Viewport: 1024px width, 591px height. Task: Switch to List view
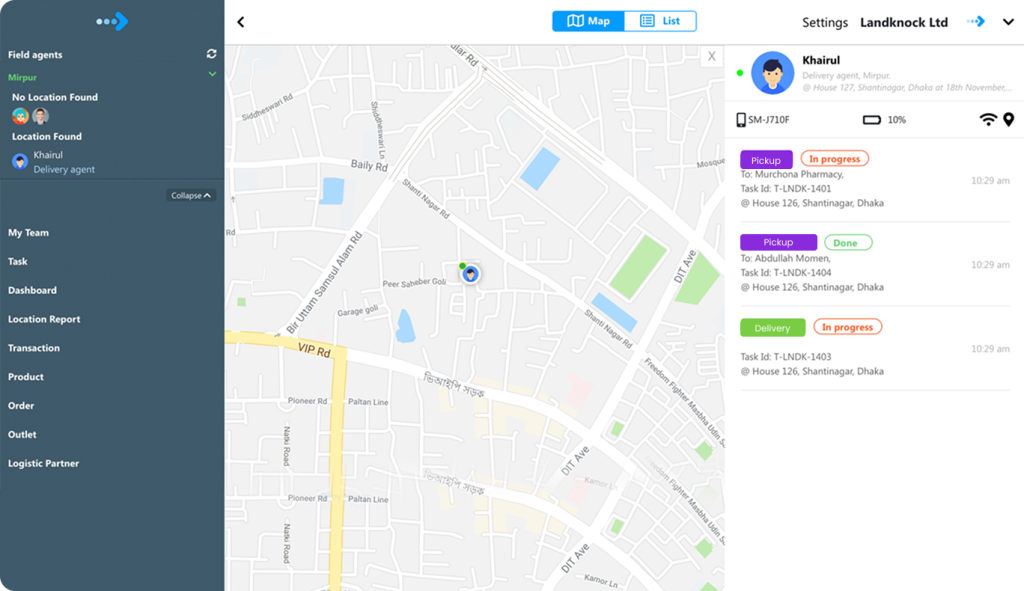pos(660,21)
